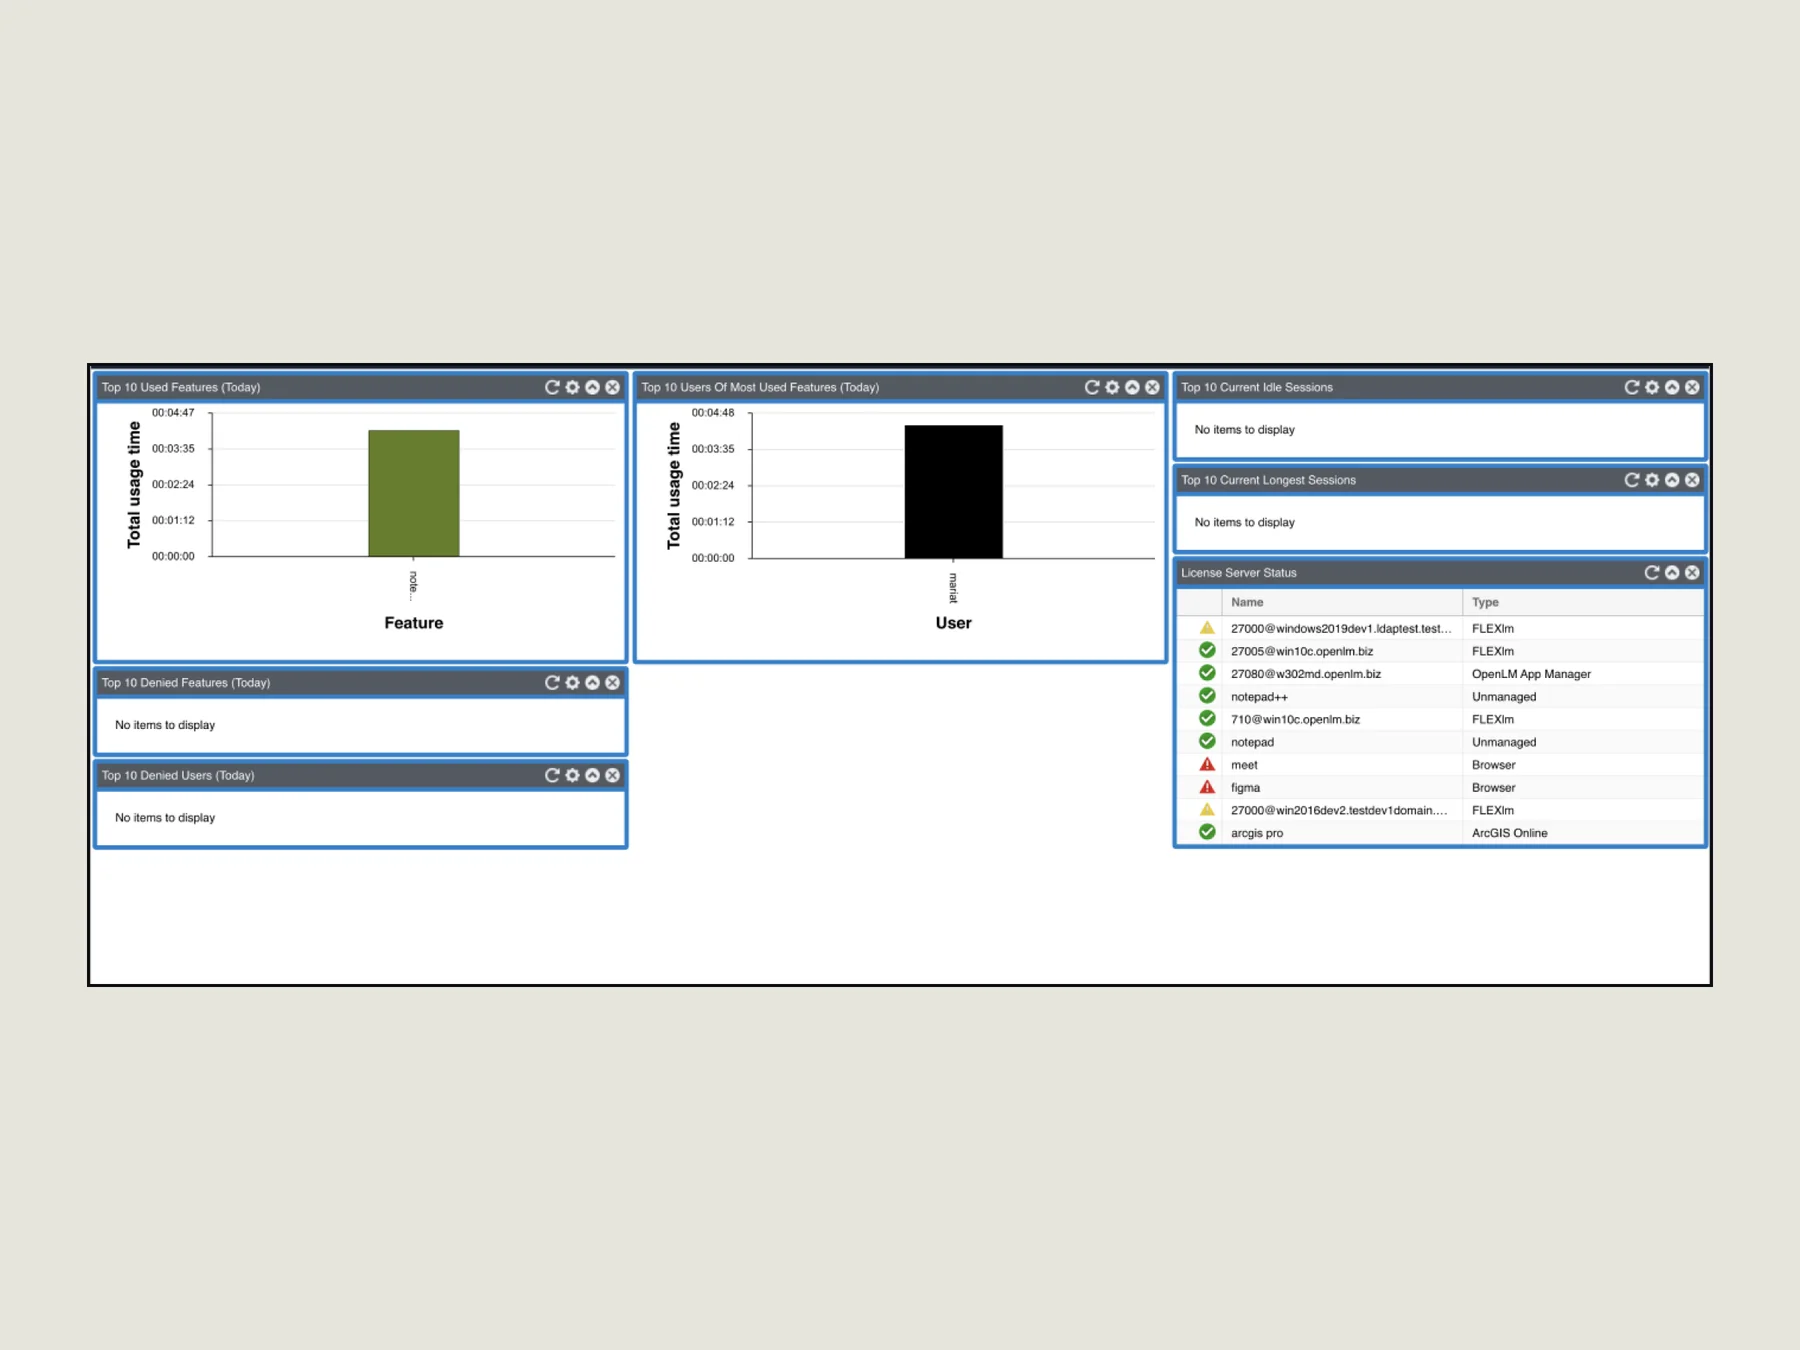This screenshot has width=1800, height=1350.
Task: Collapse the Top 10 Used Features widget
Action: [592, 387]
